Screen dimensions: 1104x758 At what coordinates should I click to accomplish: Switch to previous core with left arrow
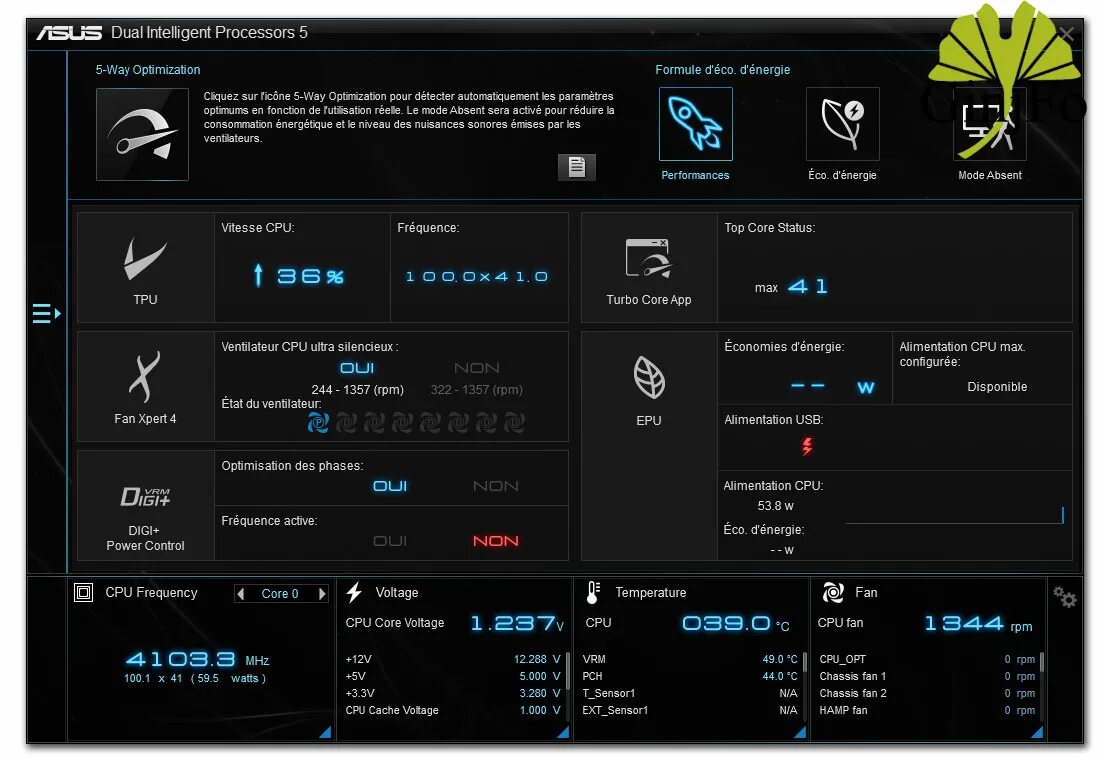242,593
